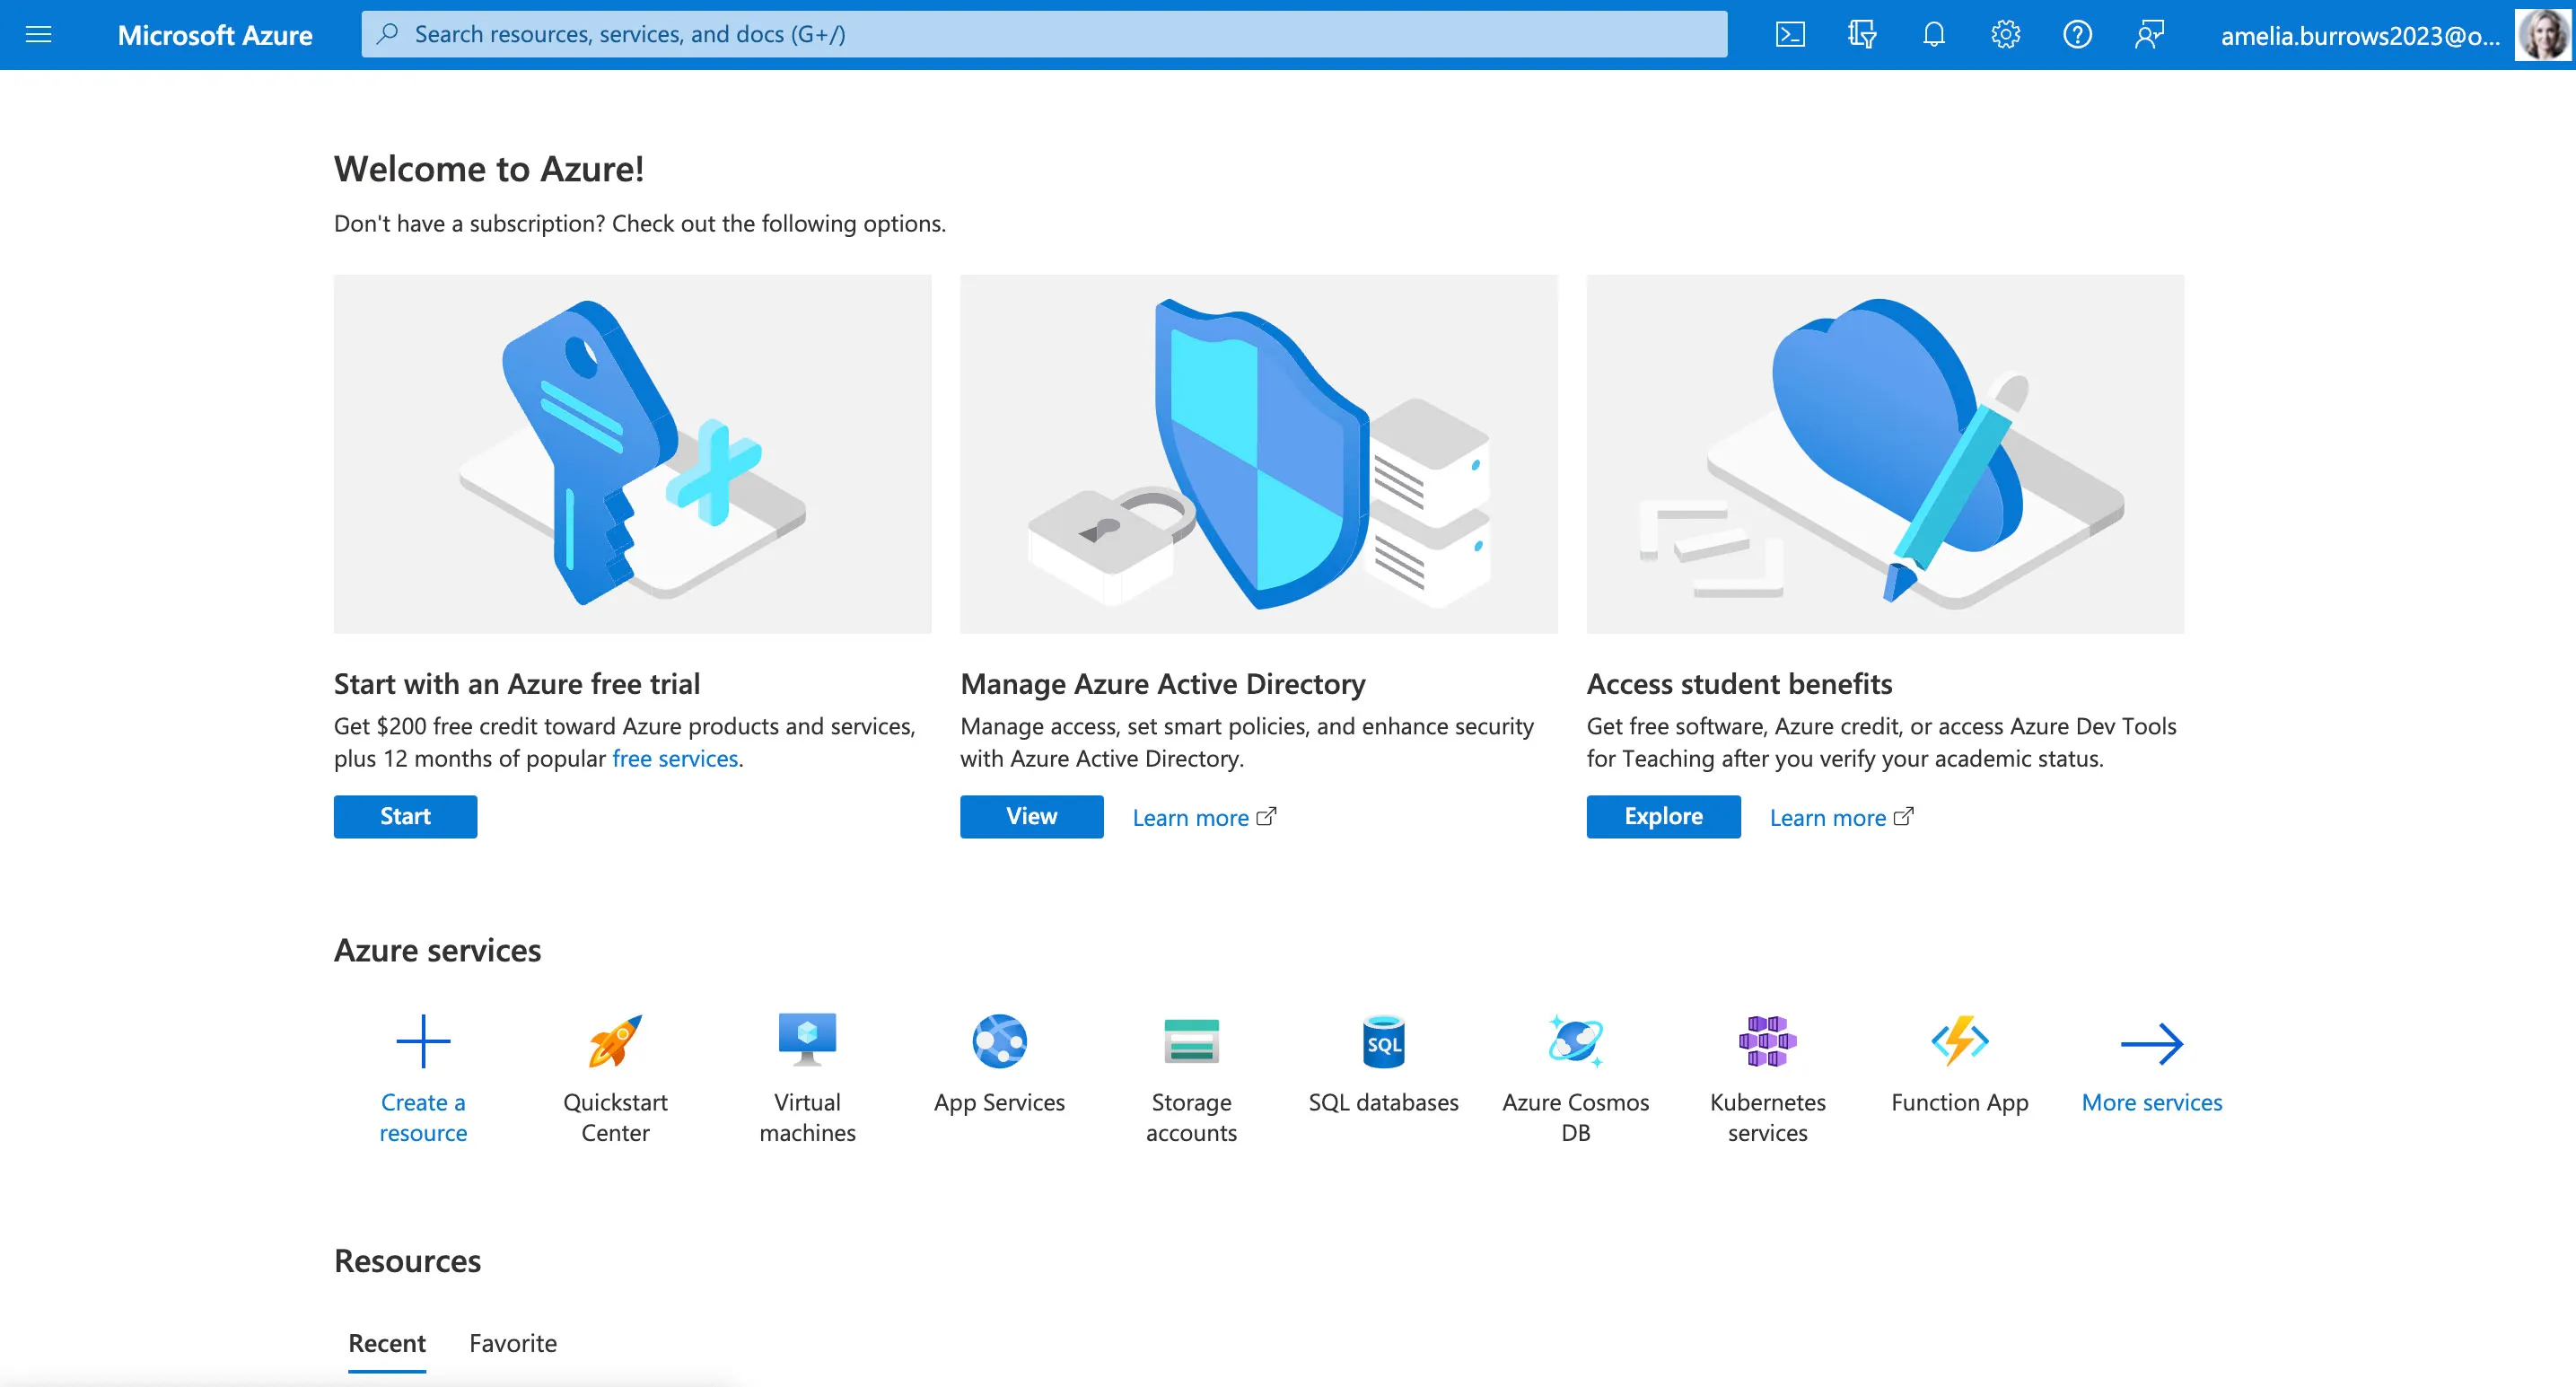Open the App Services icon
The image size is (2576, 1387).
[x=999, y=1041]
